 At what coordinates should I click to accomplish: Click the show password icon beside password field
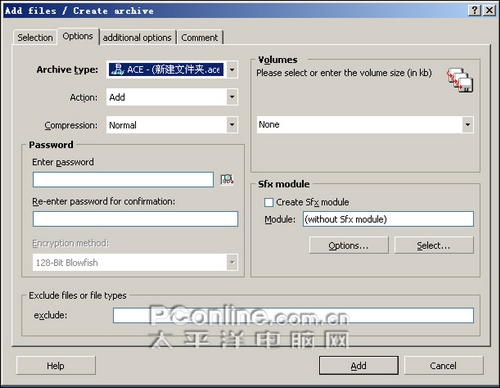(x=227, y=179)
